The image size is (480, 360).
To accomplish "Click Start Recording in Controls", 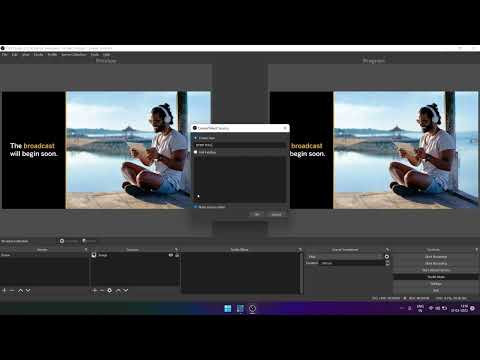I will tap(436, 263).
